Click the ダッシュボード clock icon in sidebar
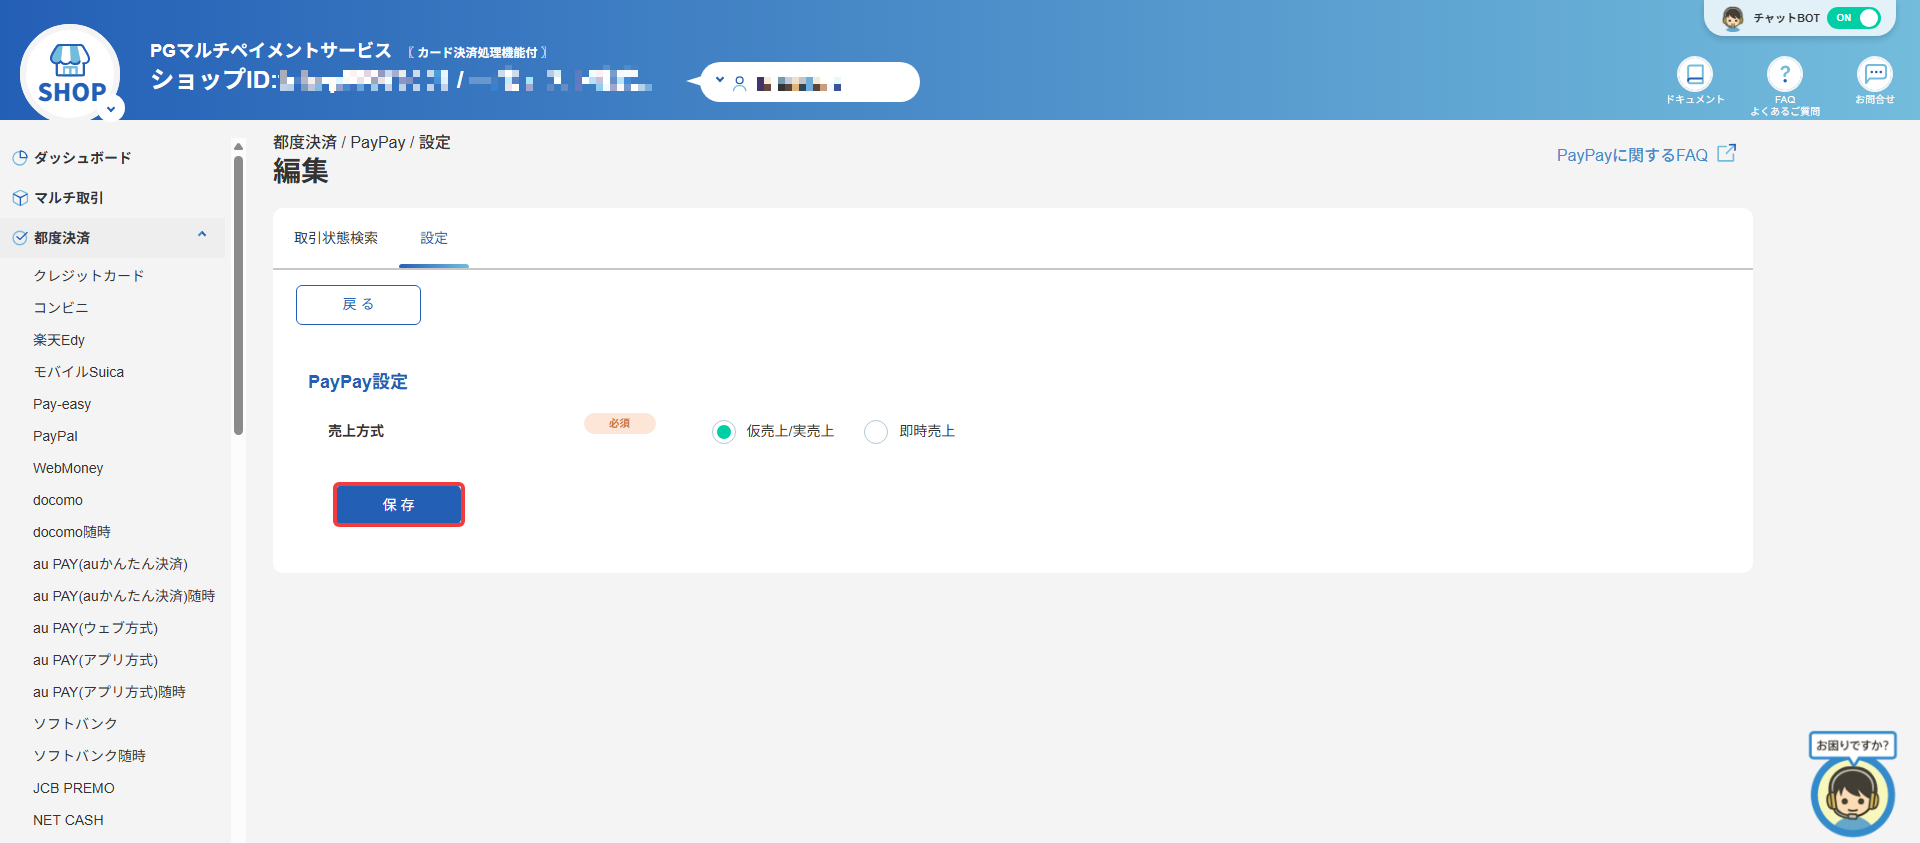 pyautogui.click(x=20, y=158)
